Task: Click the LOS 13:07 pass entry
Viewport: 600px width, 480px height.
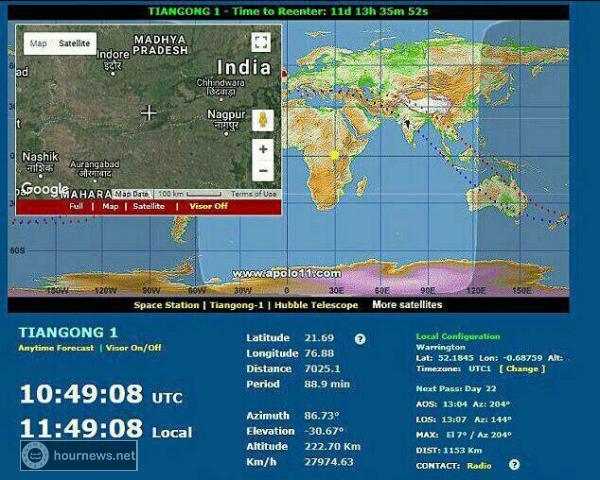Action: (x=464, y=420)
